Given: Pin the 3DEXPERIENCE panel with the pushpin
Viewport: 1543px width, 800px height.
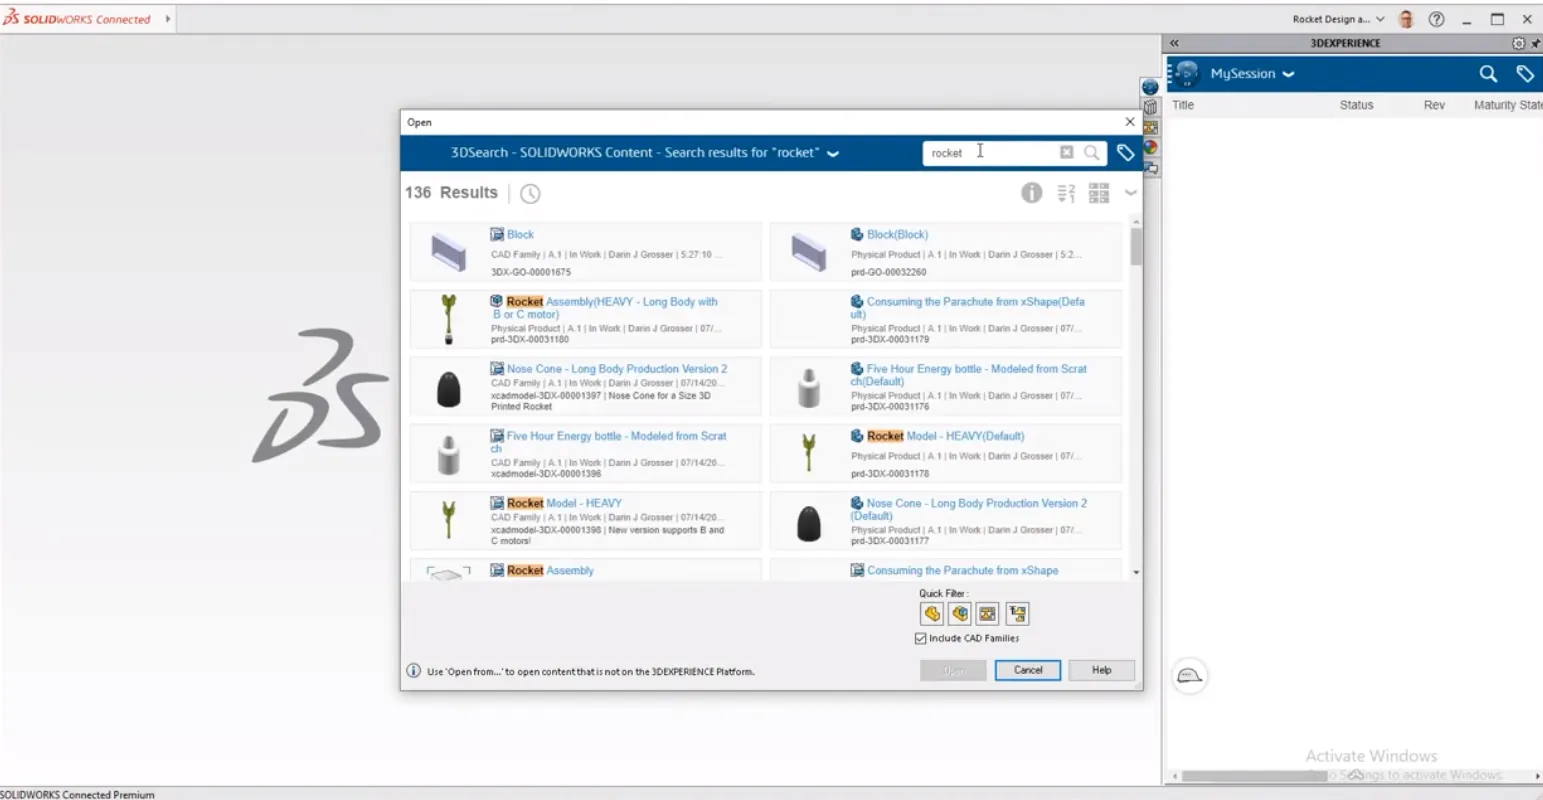Looking at the screenshot, I should 1536,43.
